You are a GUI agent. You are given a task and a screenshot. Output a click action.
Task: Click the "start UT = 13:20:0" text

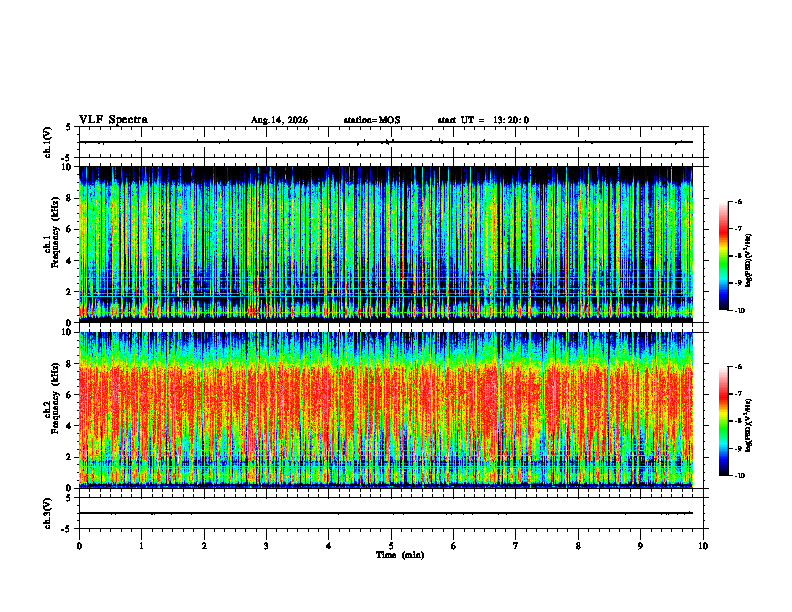pos(483,120)
